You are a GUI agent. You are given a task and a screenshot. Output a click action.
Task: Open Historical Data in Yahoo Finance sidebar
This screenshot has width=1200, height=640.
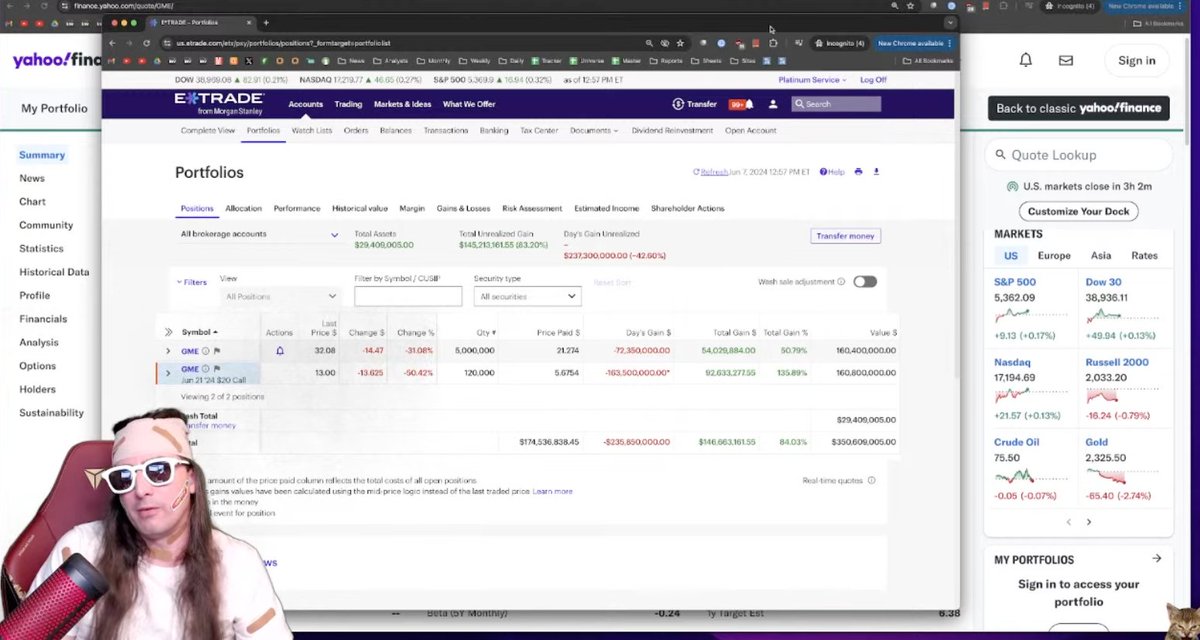54,272
